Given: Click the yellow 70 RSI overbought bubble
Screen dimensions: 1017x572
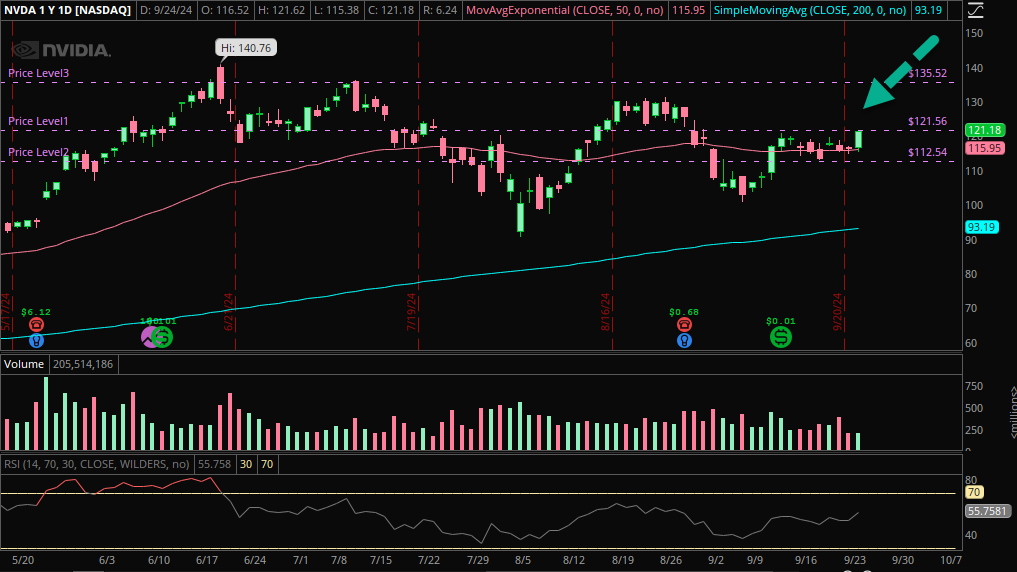Looking at the screenshot, I should tap(974, 492).
